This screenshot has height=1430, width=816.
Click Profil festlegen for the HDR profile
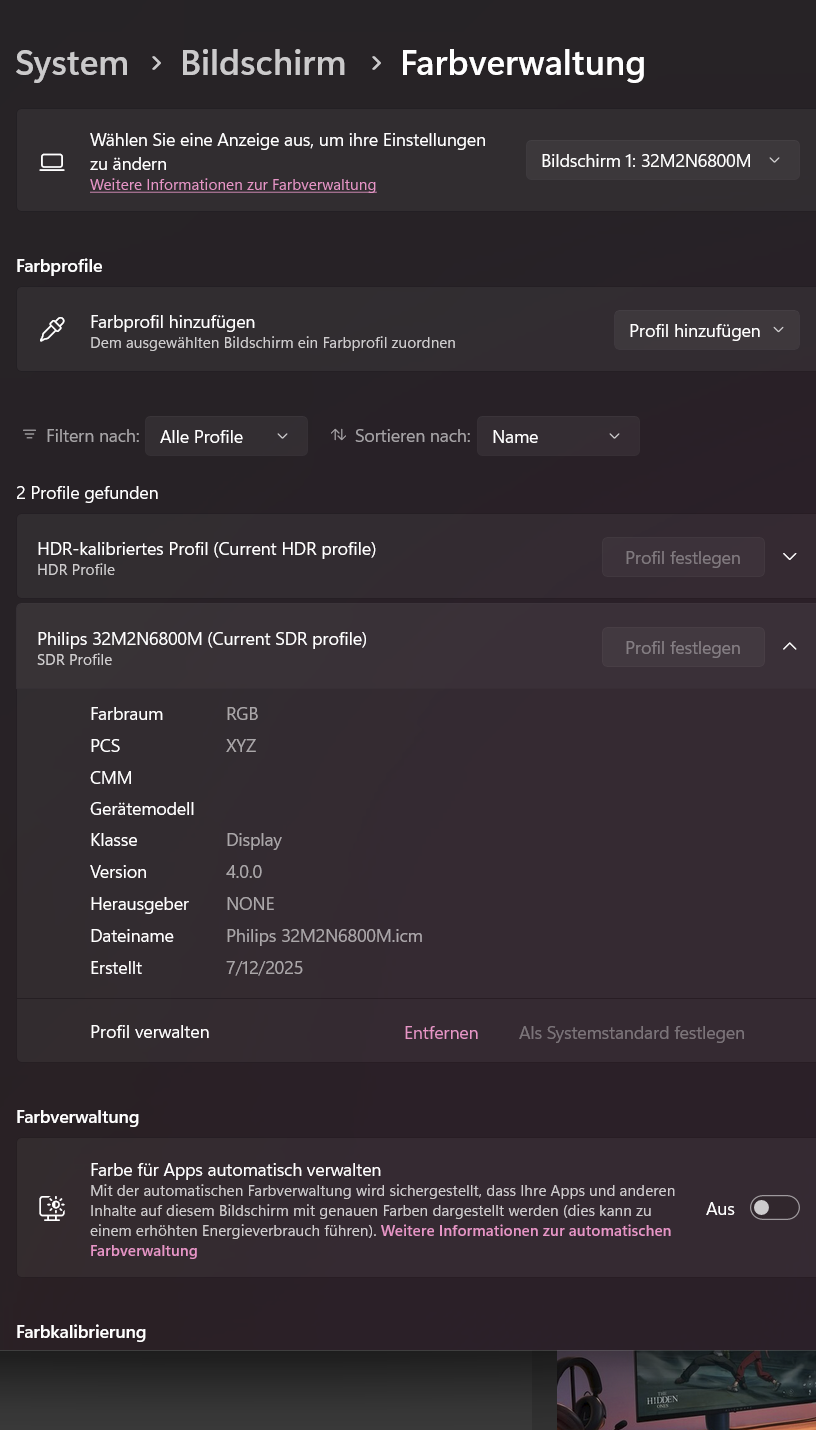[683, 558]
